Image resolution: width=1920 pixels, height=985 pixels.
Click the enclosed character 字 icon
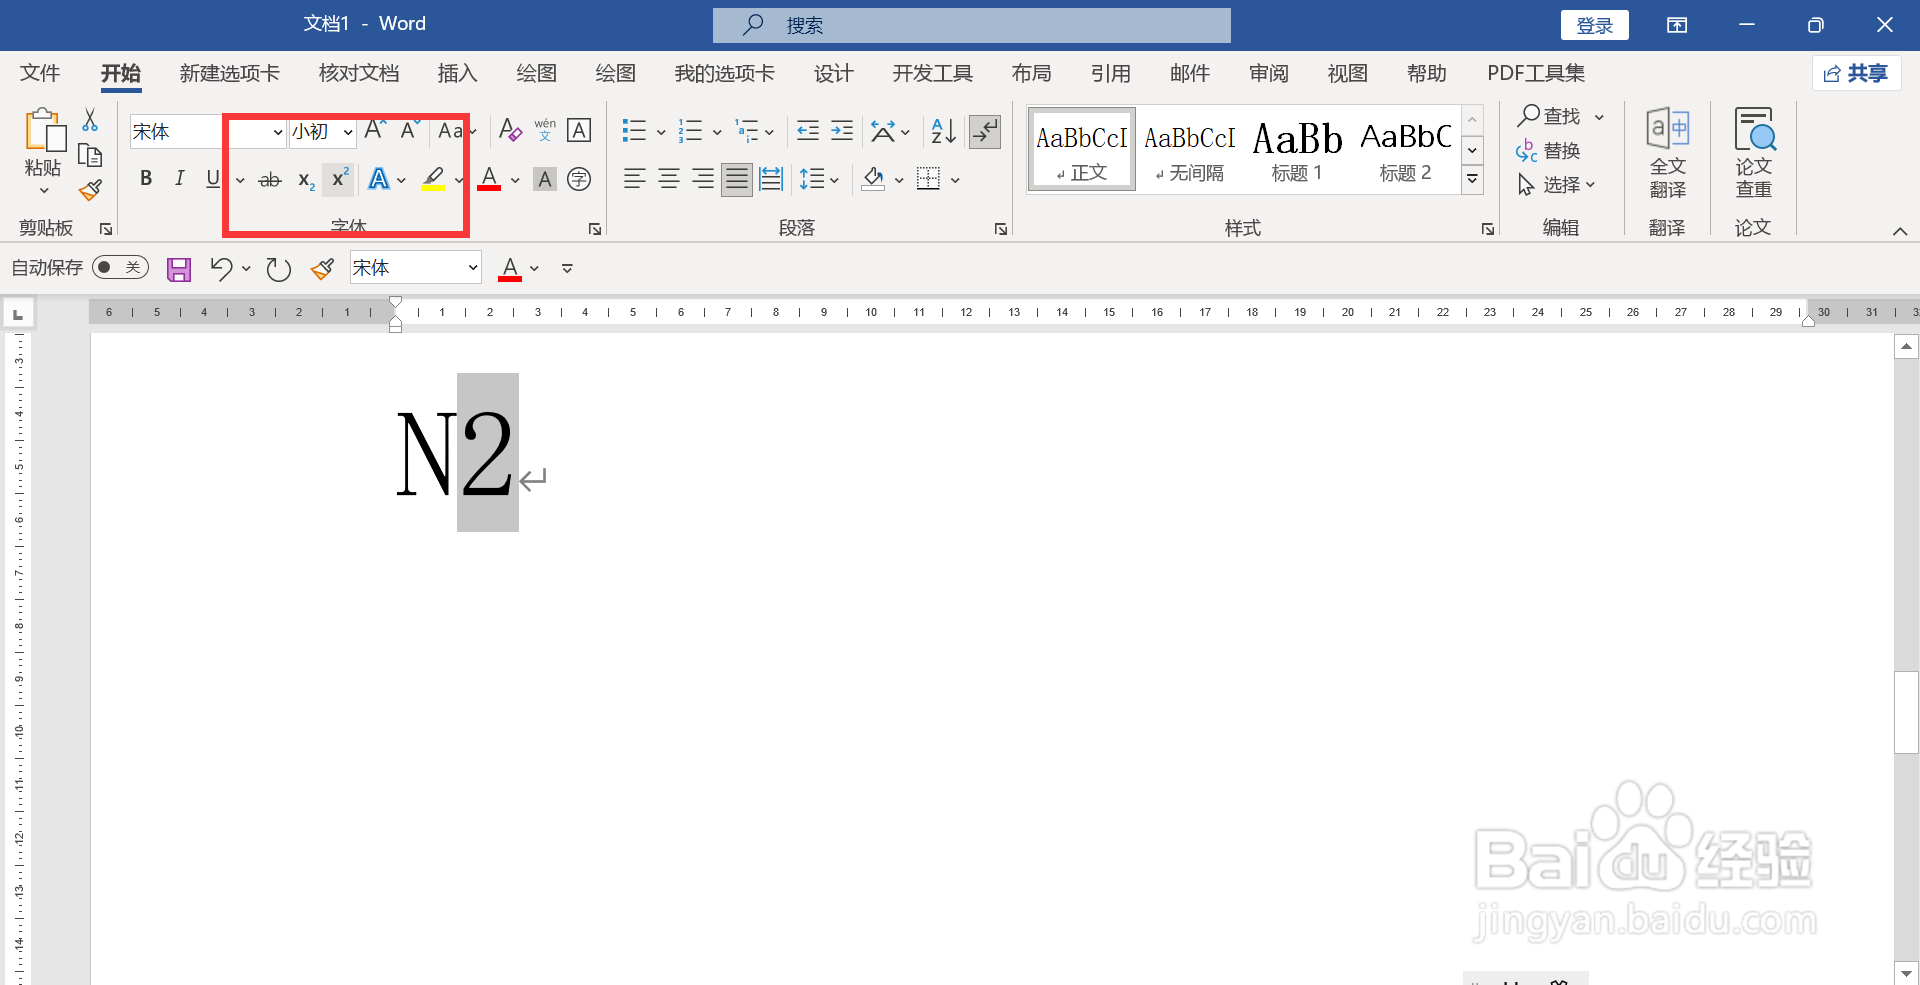tap(579, 179)
